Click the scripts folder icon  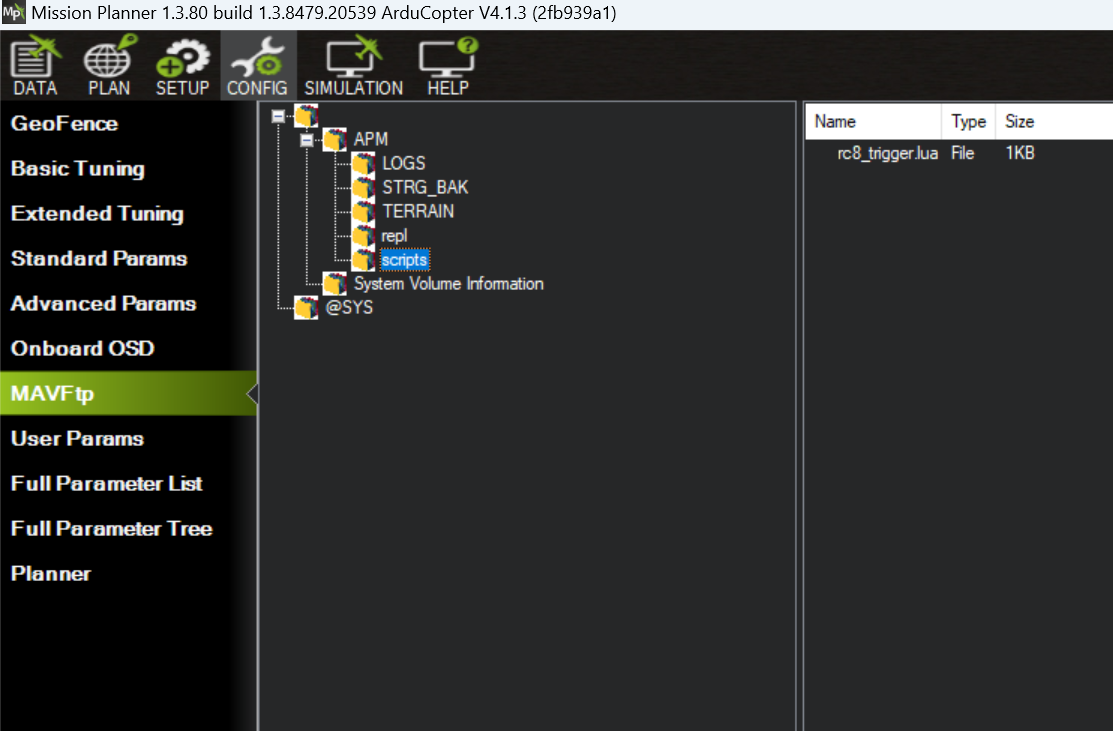[x=363, y=260]
